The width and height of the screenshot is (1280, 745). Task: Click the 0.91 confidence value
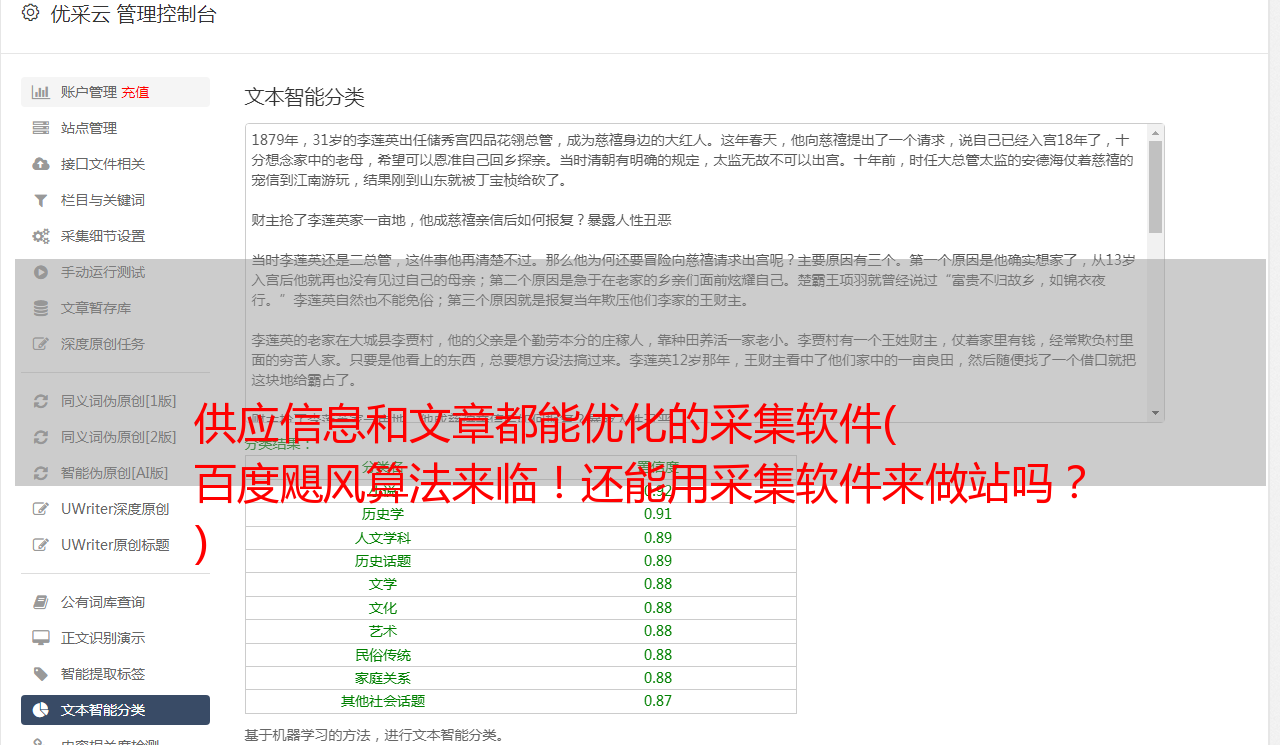[x=658, y=514]
